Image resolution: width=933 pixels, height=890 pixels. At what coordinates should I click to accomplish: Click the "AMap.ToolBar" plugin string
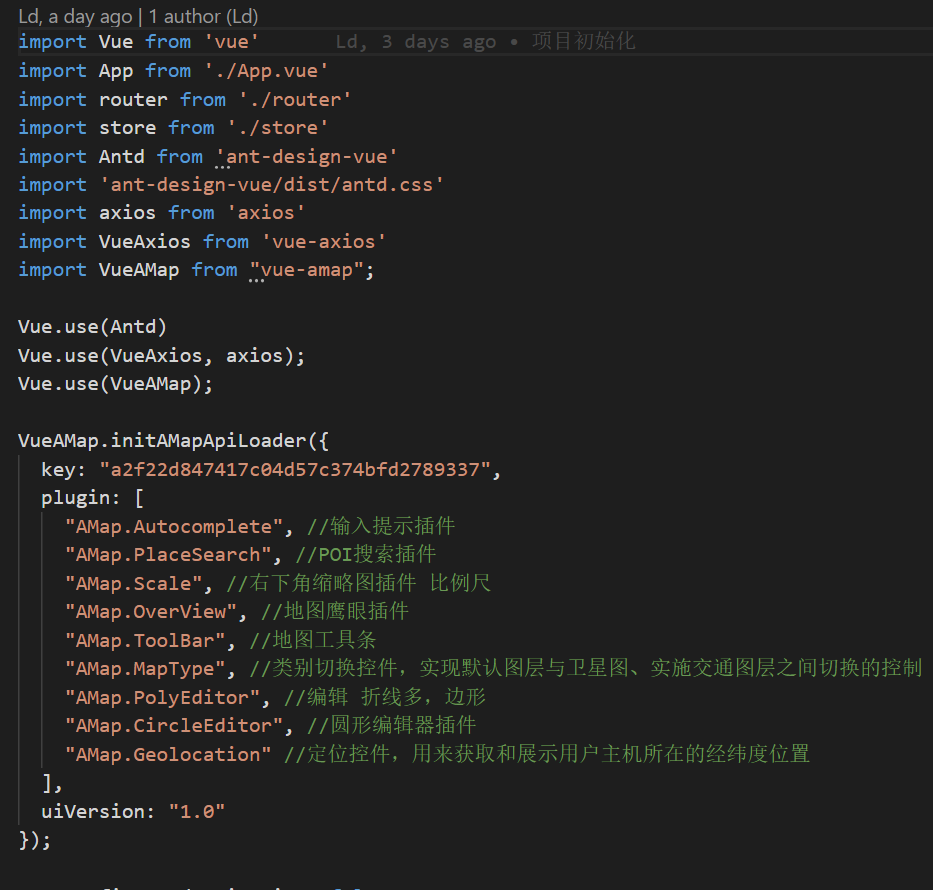pyautogui.click(x=145, y=641)
